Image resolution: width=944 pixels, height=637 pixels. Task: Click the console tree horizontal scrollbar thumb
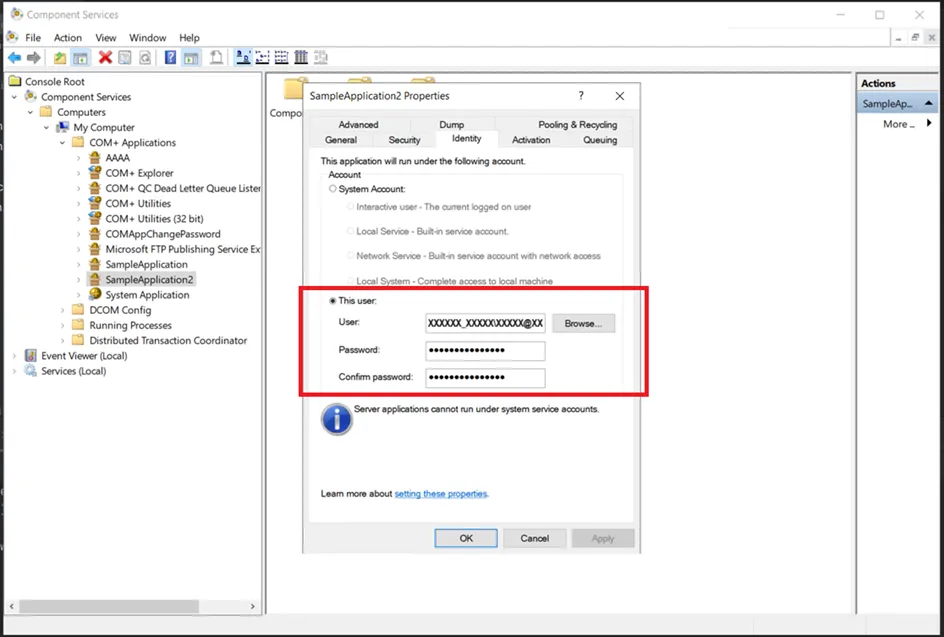[108, 606]
